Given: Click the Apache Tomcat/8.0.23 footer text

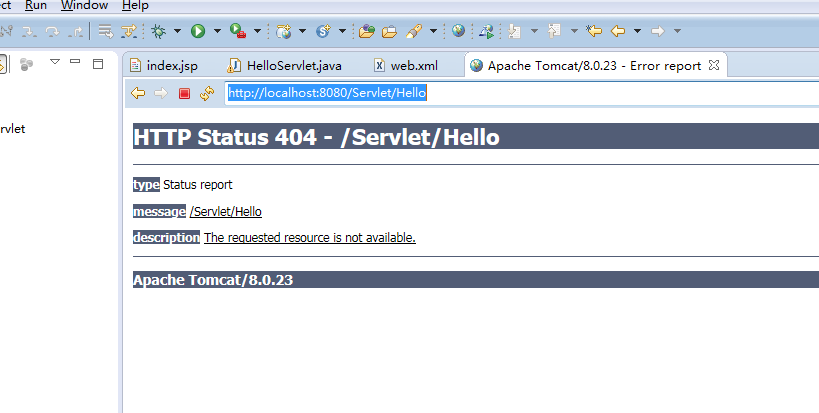Looking at the screenshot, I should pyautogui.click(x=213, y=280).
